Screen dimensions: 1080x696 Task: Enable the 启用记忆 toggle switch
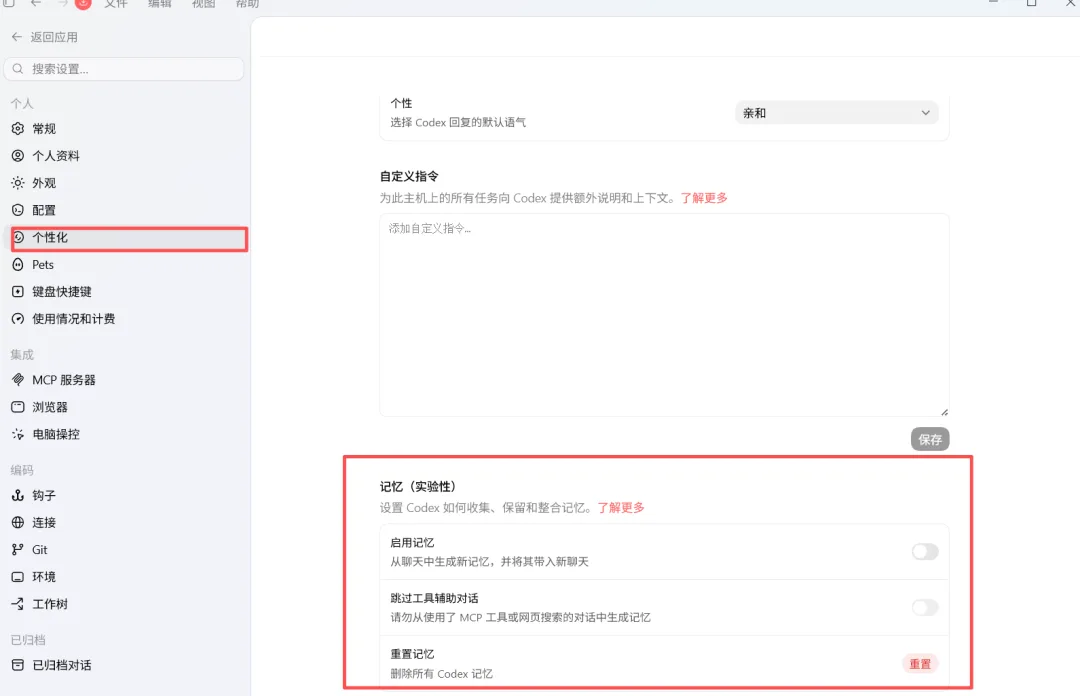point(924,551)
